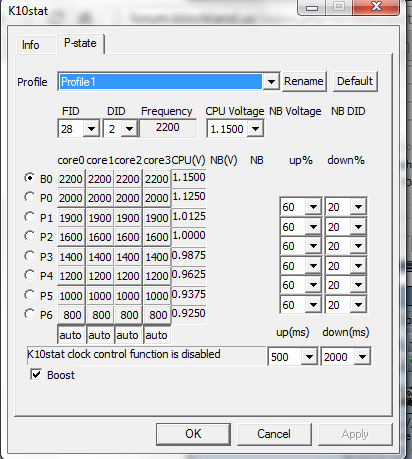Screen dimensions: 412x459
Task: Open the down% dropdown in the P0 row
Action: click(x=358, y=207)
